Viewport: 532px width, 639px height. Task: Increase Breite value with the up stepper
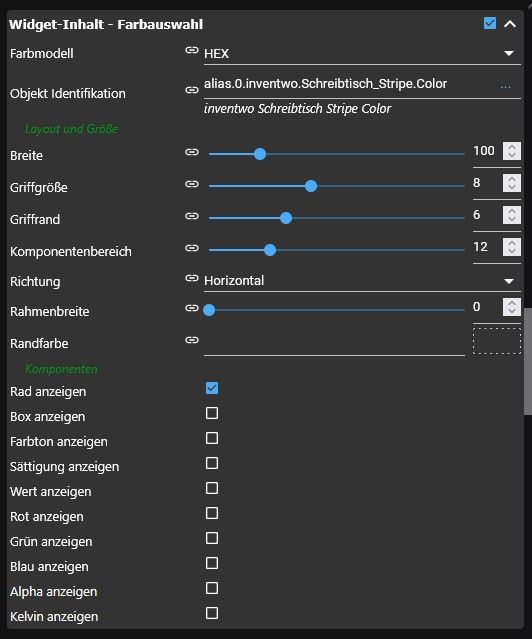point(512,147)
